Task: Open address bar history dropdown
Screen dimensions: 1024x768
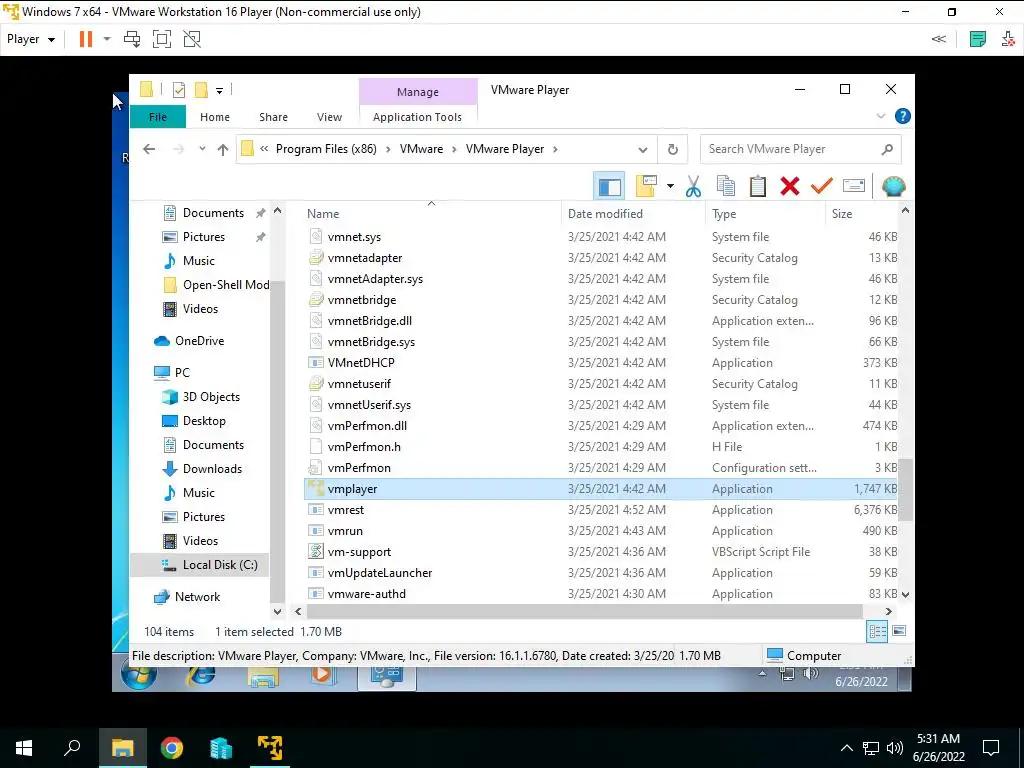Action: click(643, 150)
